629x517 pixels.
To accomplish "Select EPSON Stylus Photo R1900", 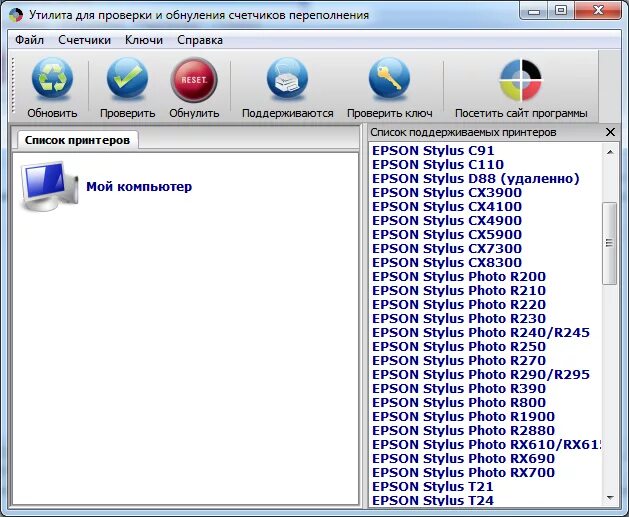I will tap(463, 417).
